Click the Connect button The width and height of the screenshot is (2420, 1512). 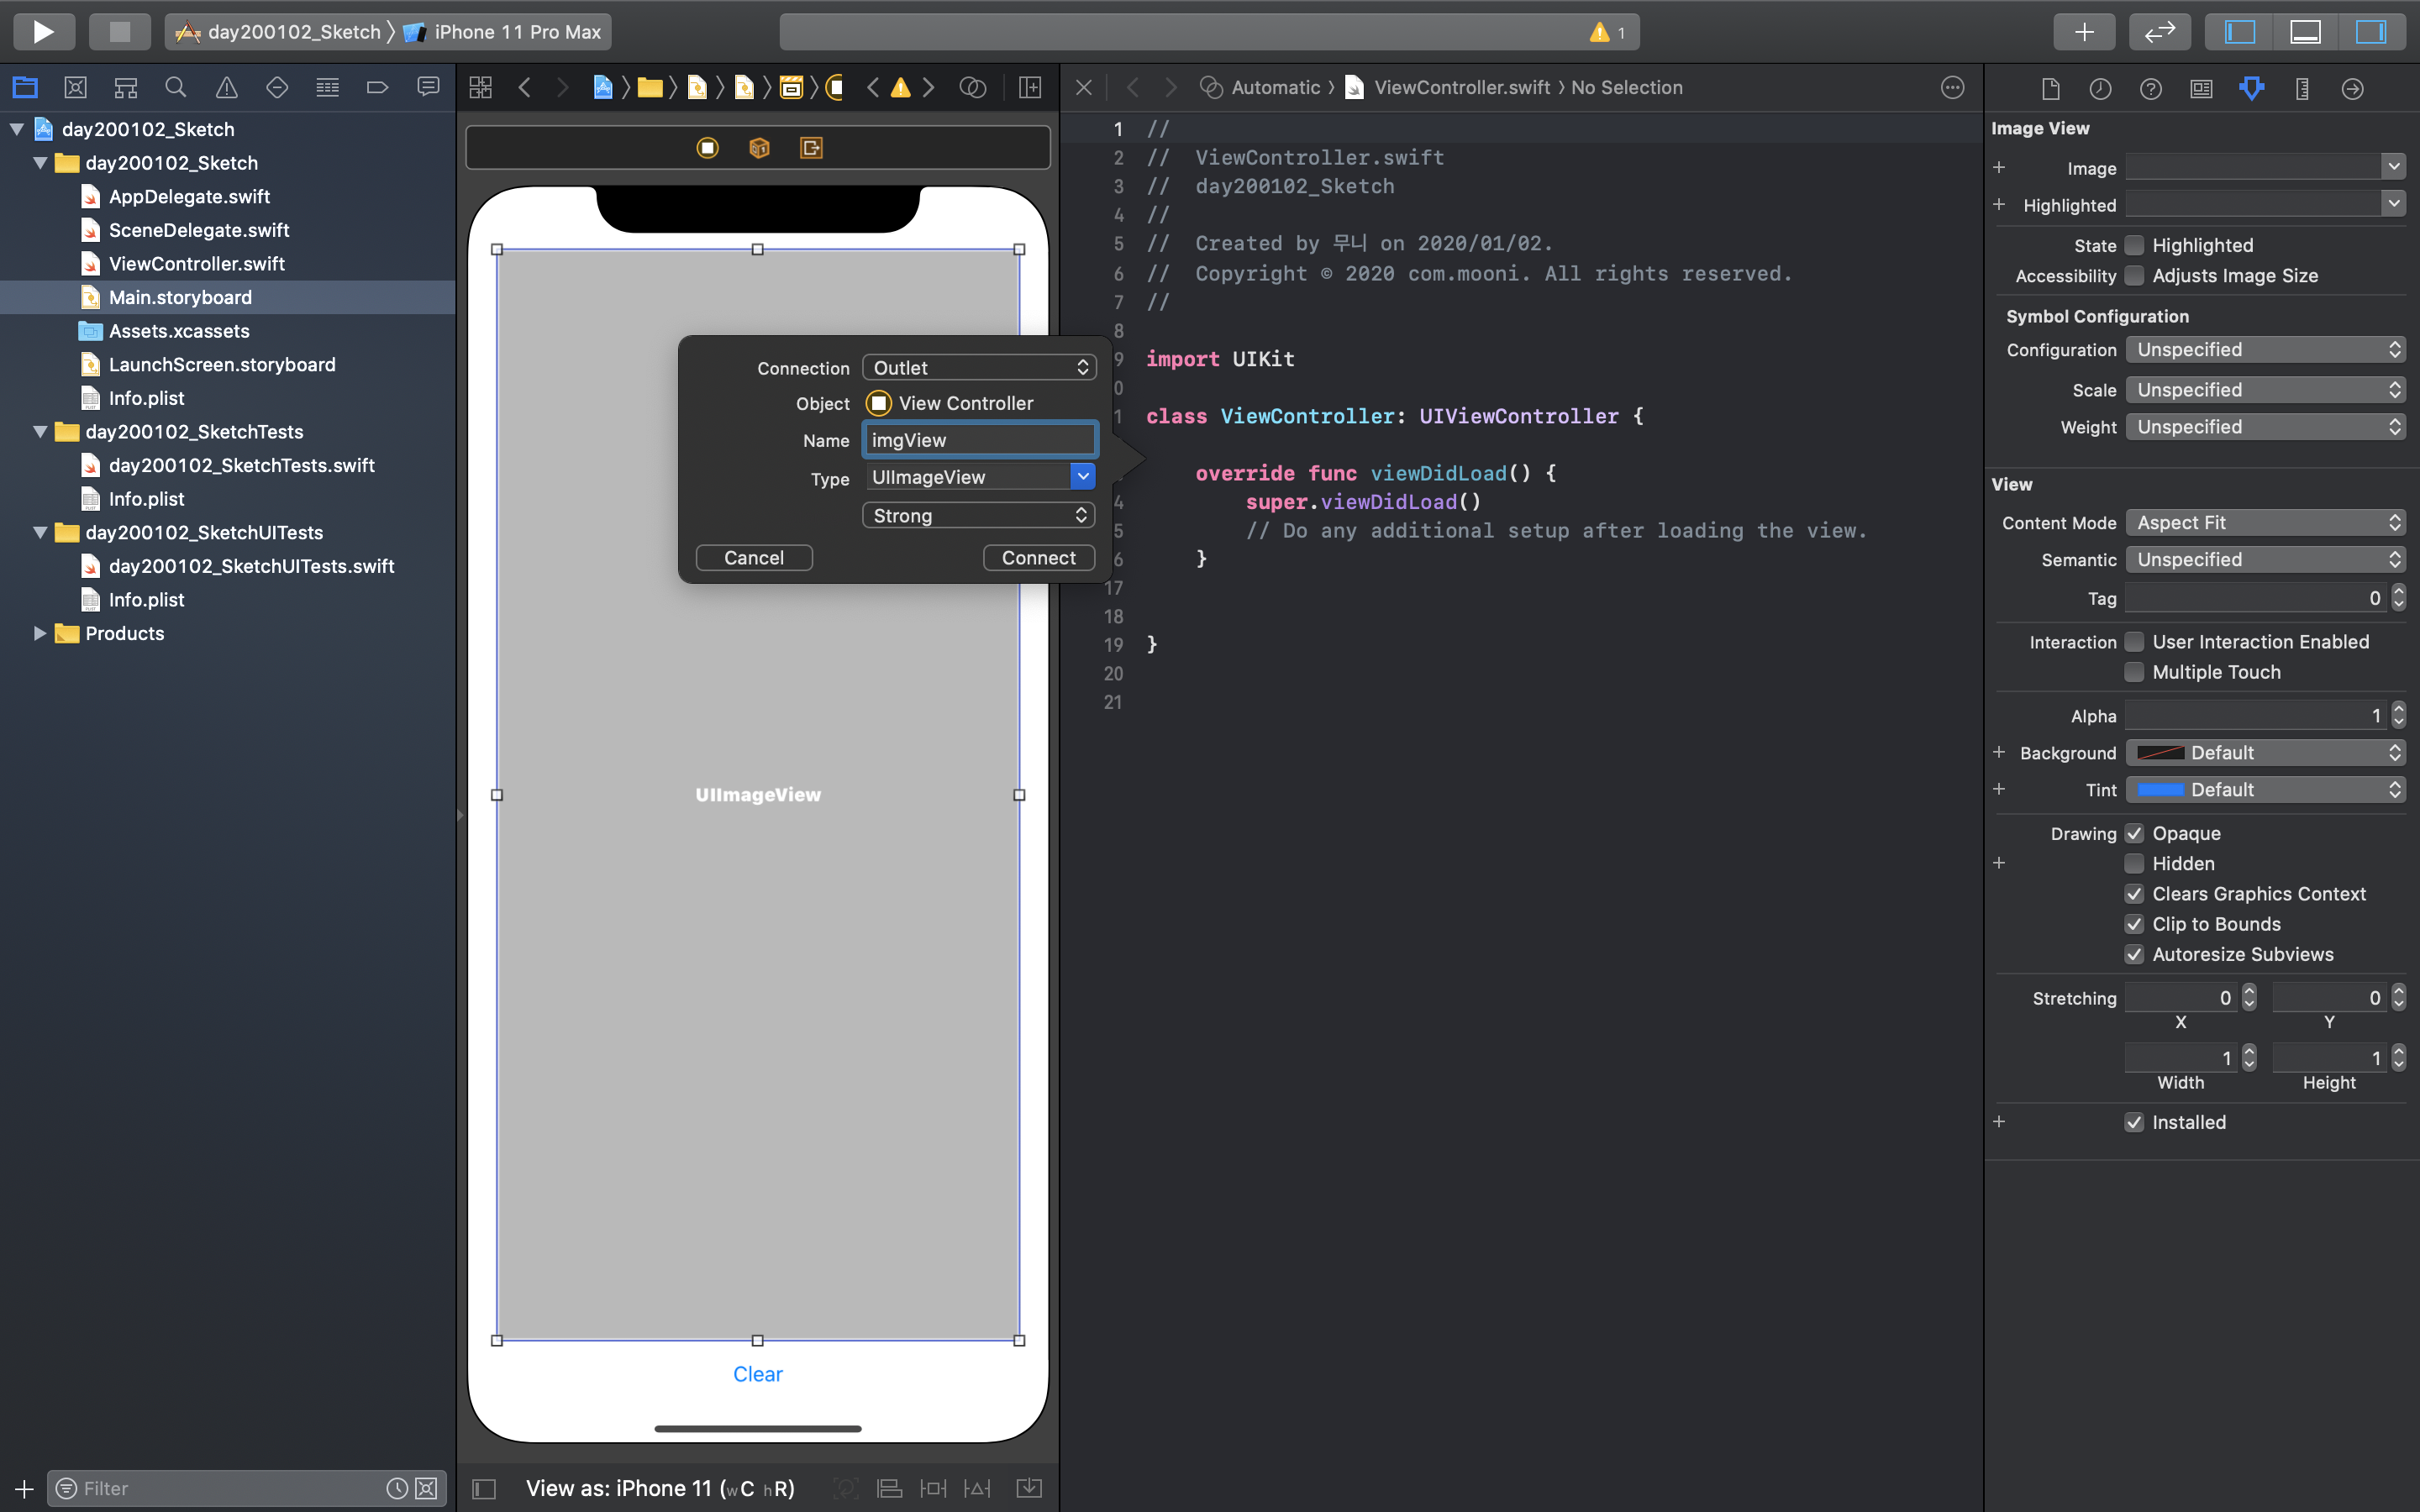point(1038,558)
